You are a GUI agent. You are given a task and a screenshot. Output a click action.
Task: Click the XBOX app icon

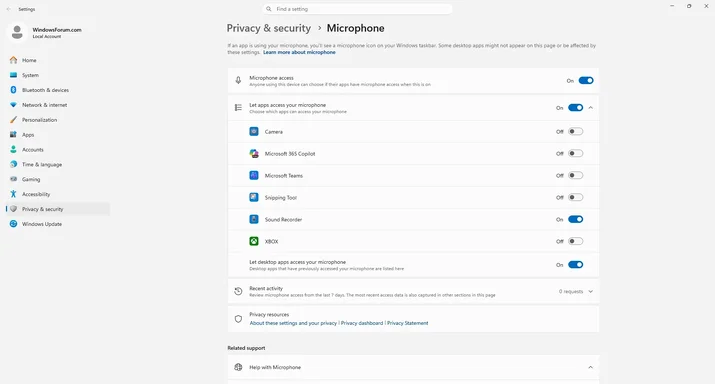tap(254, 241)
